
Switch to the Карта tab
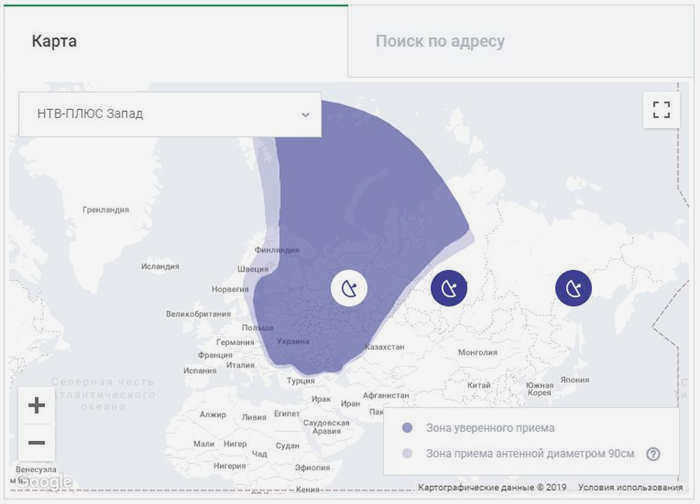pyautogui.click(x=176, y=41)
